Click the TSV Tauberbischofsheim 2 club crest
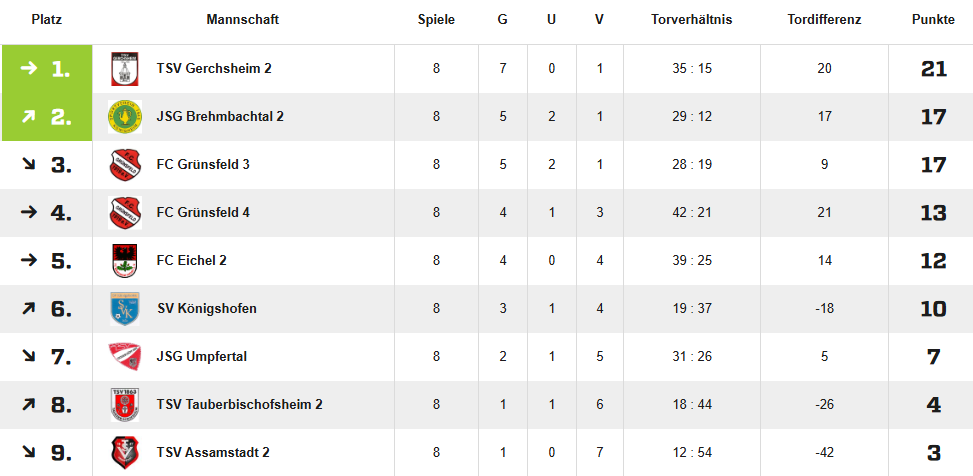Viewport: 973px width, 476px height. click(x=125, y=405)
